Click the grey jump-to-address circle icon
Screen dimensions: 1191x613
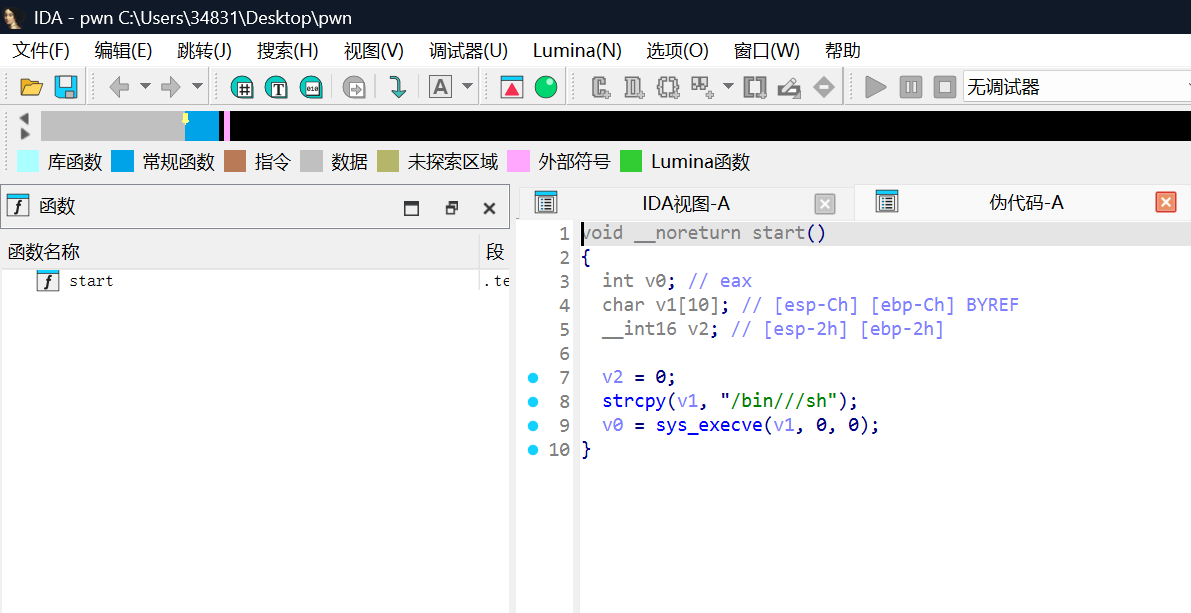[x=354, y=87]
